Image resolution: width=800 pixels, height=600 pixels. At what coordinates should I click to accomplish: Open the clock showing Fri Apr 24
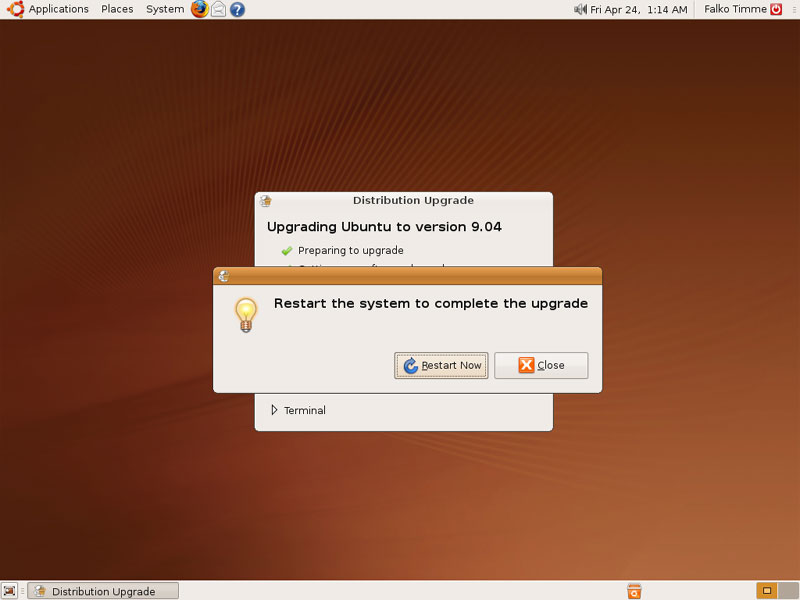click(638, 9)
